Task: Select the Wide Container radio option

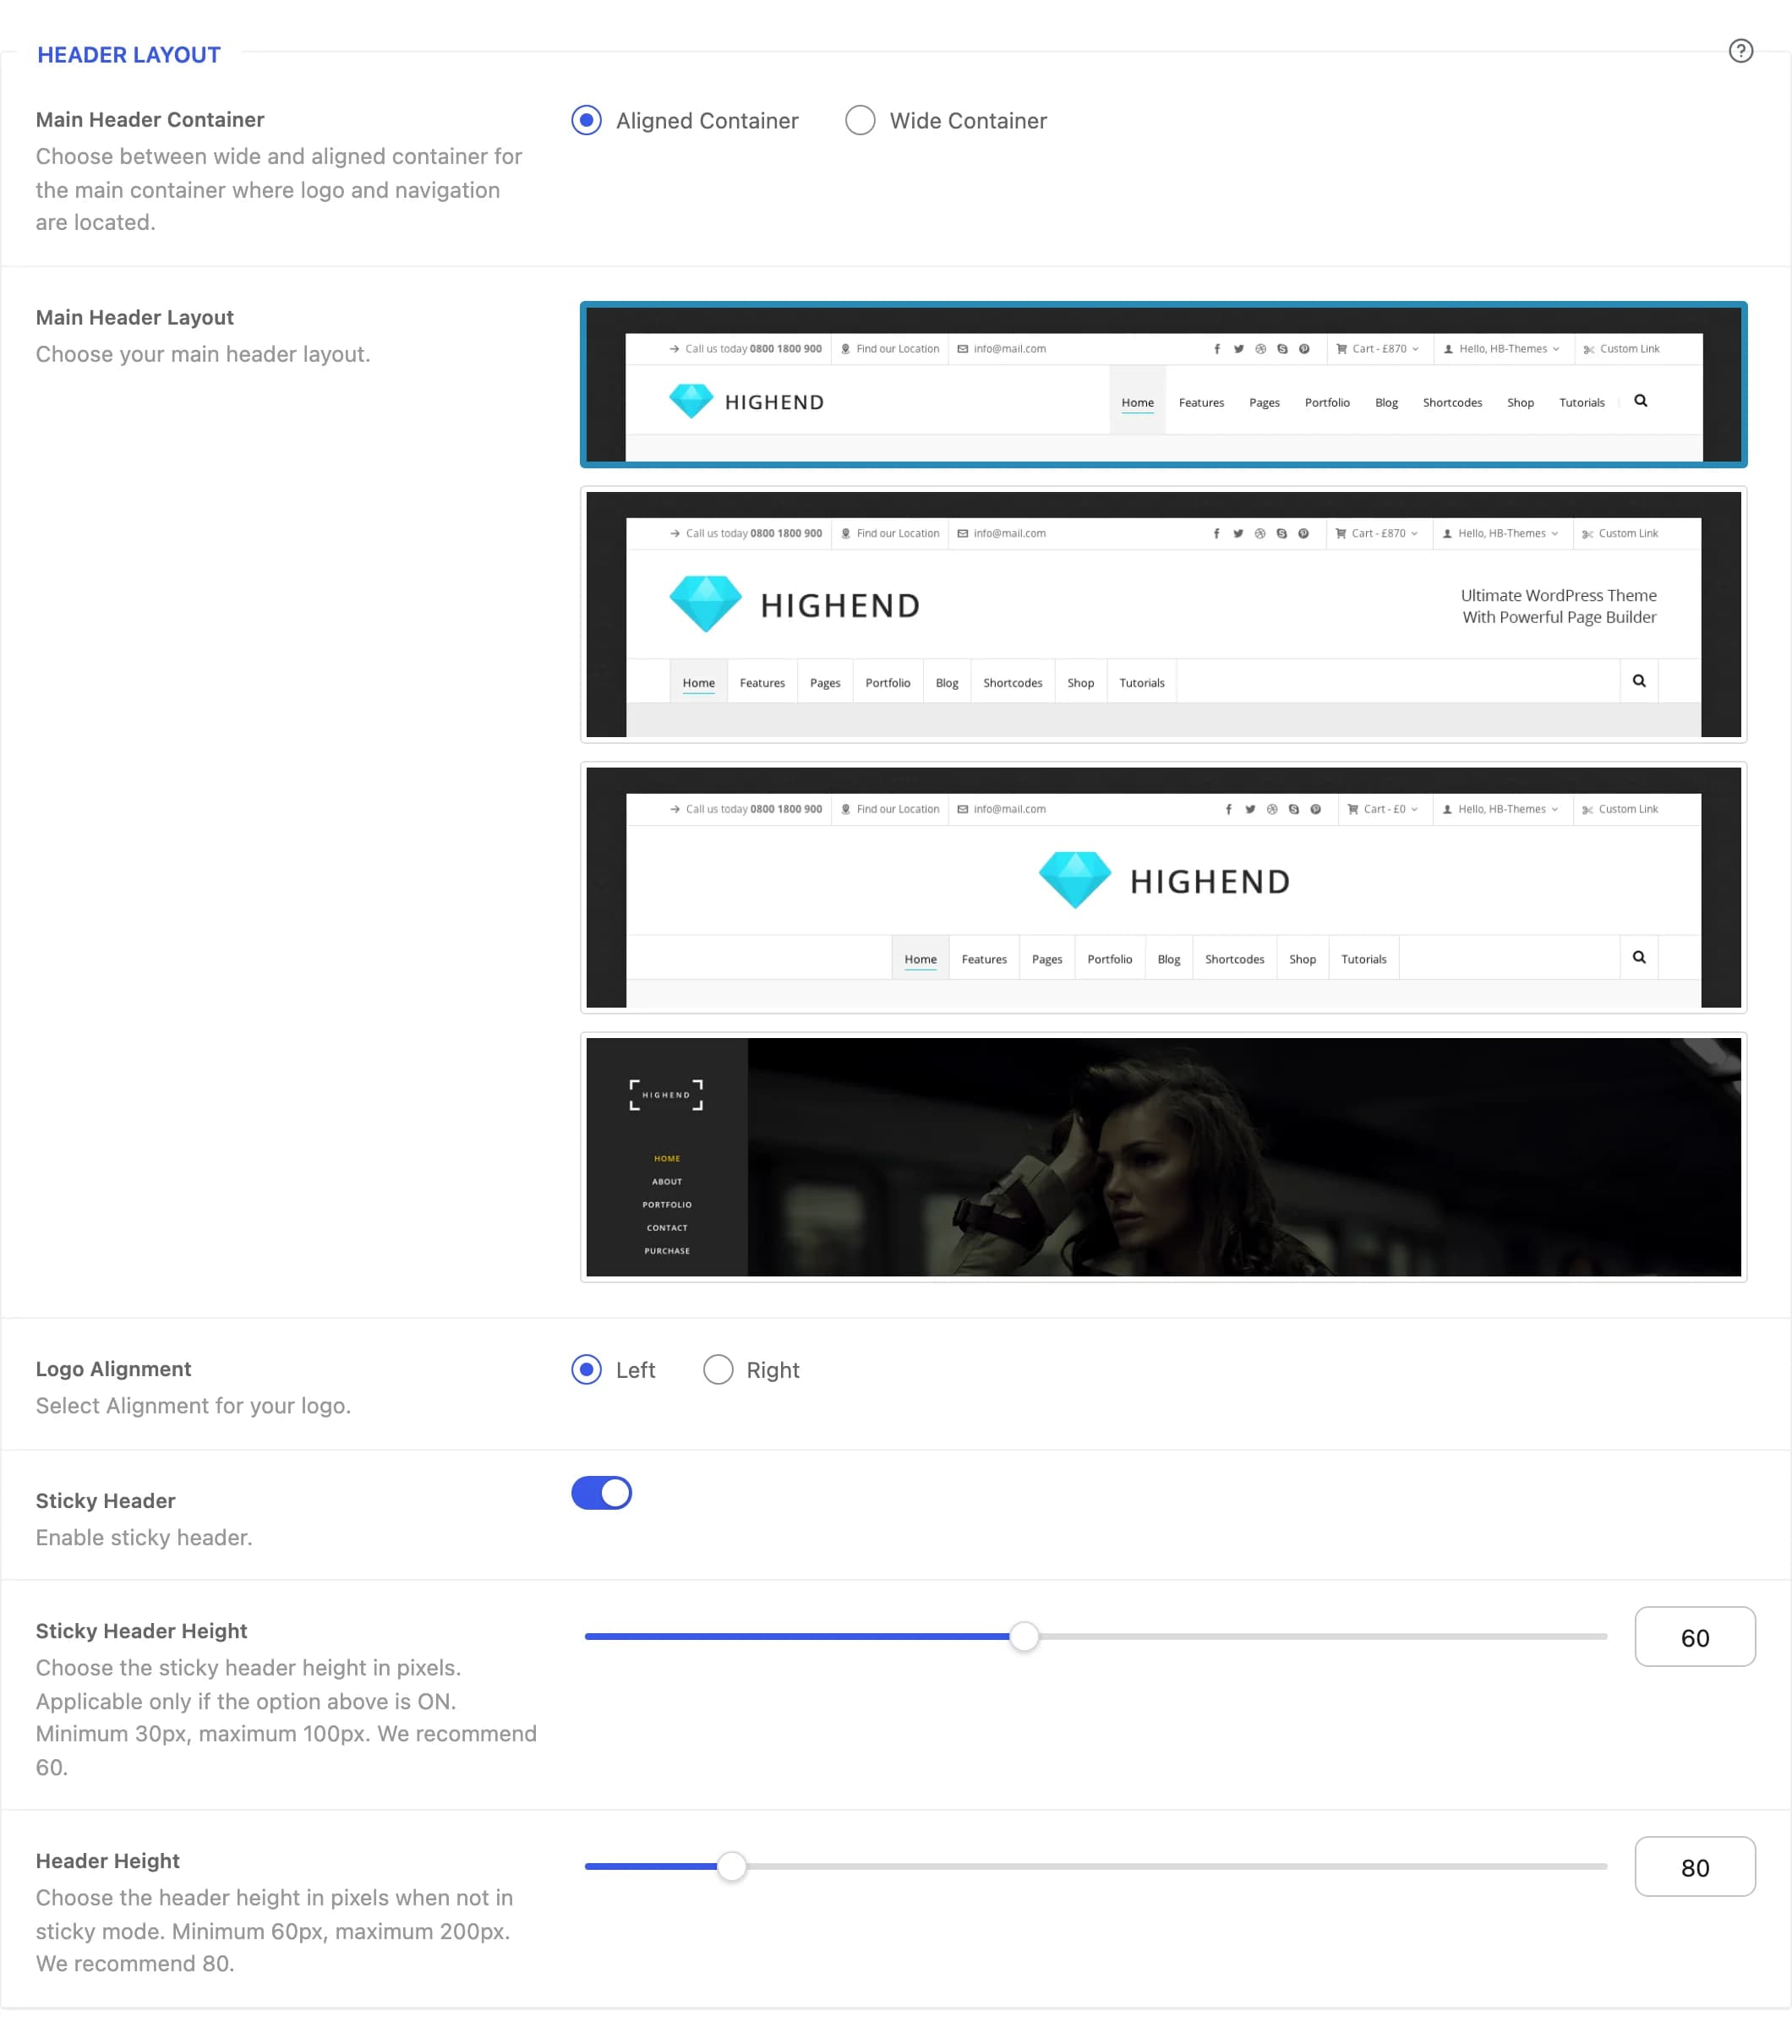Action: [860, 121]
